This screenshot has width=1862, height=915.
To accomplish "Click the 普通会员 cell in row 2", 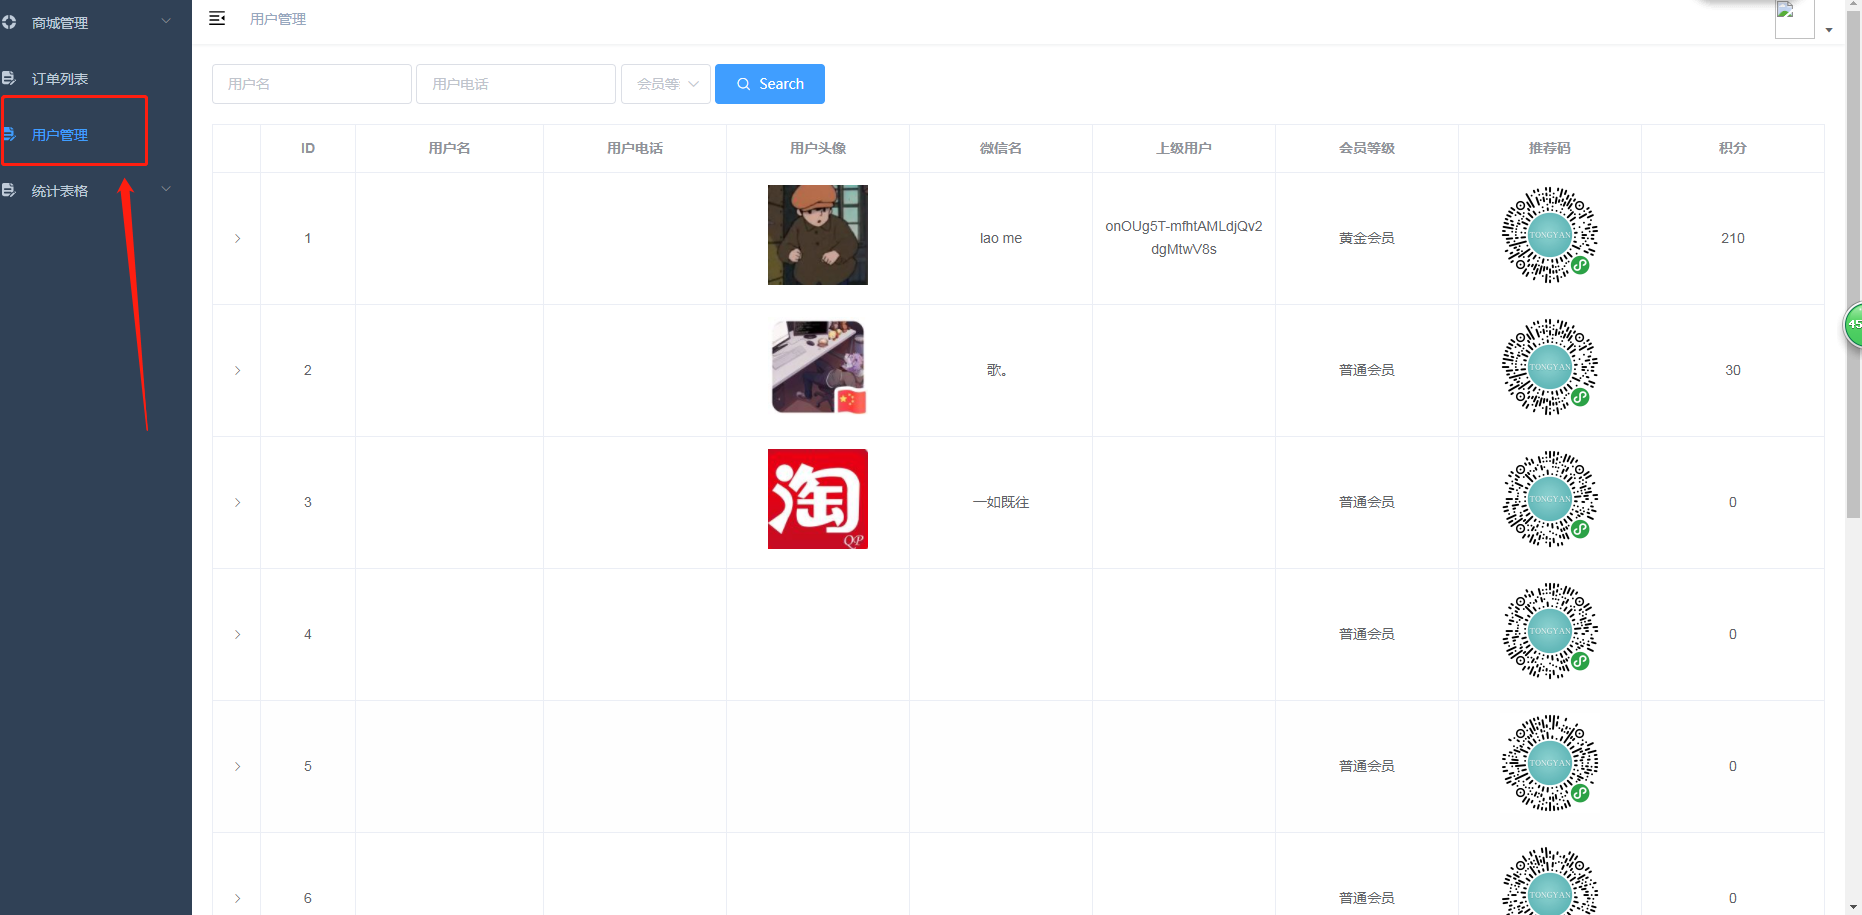I will click(x=1367, y=370).
